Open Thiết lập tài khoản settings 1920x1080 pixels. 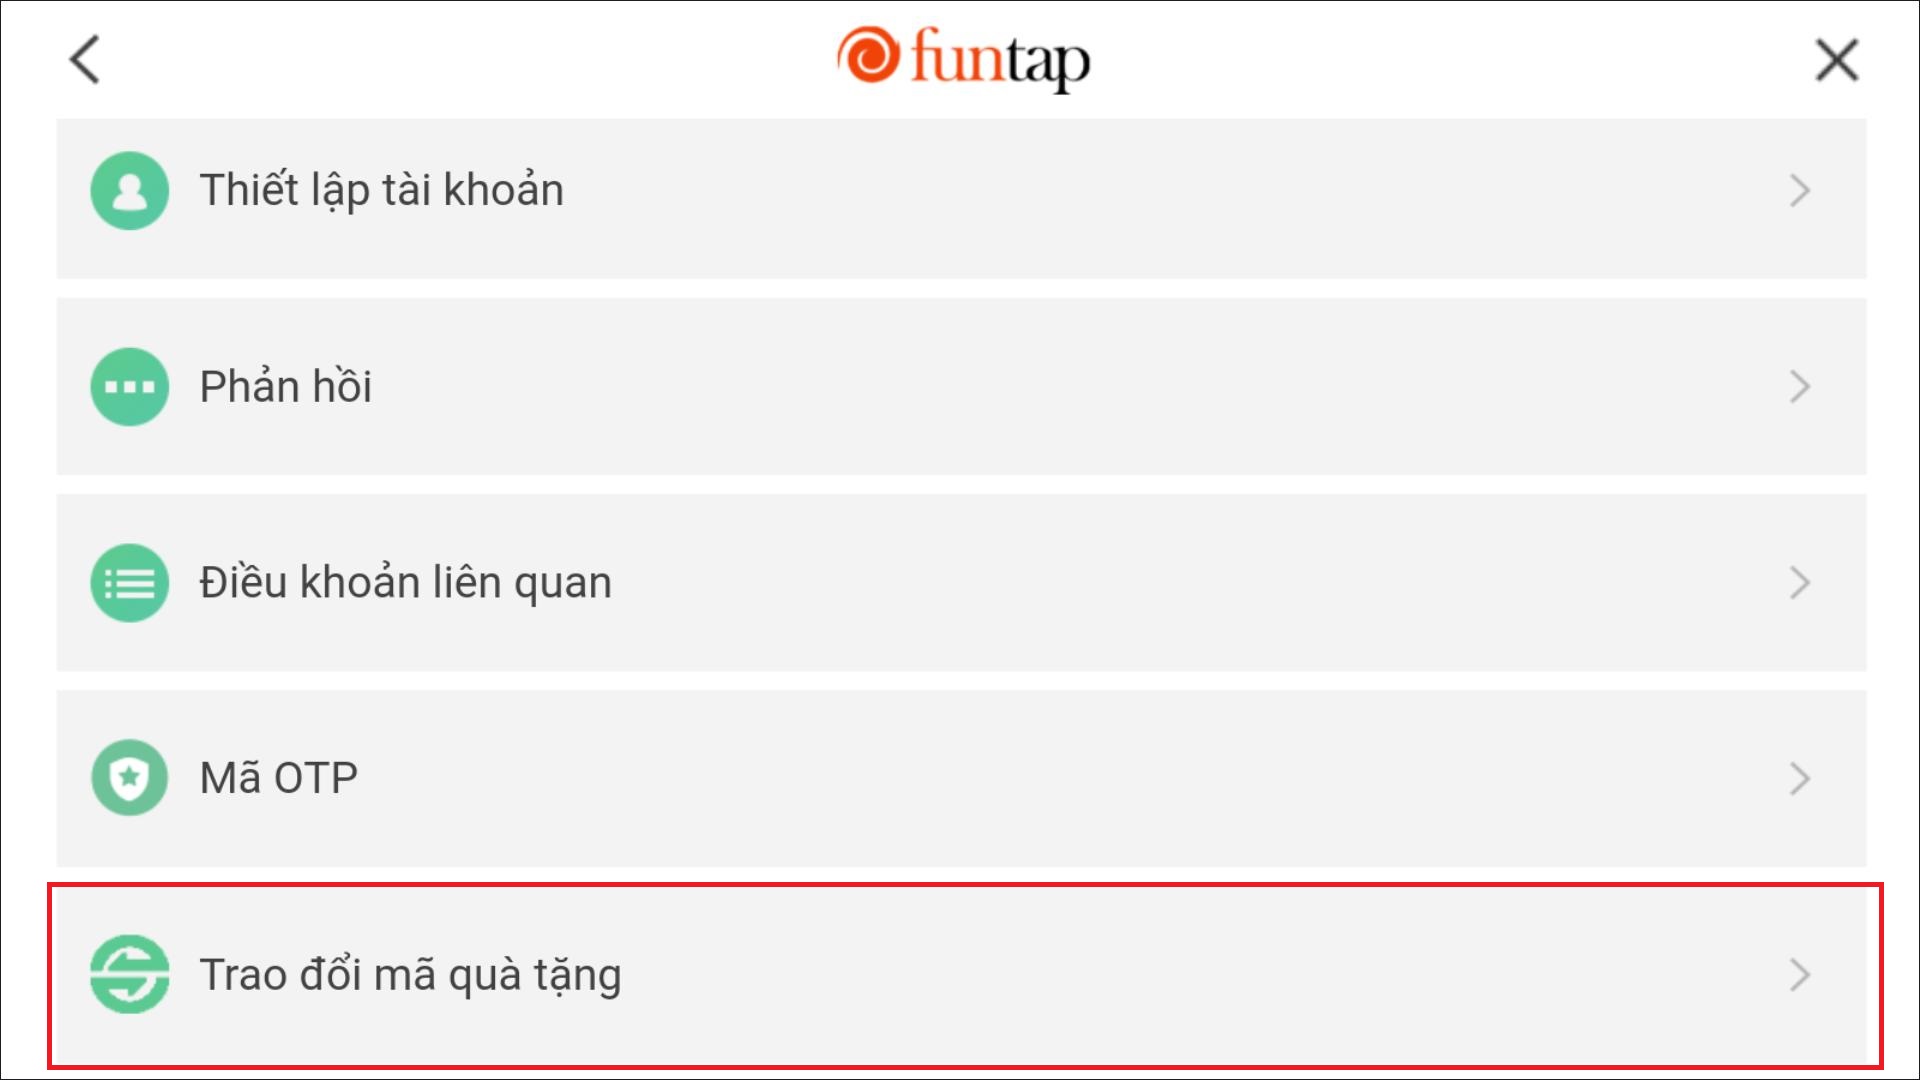pyautogui.click(x=960, y=190)
